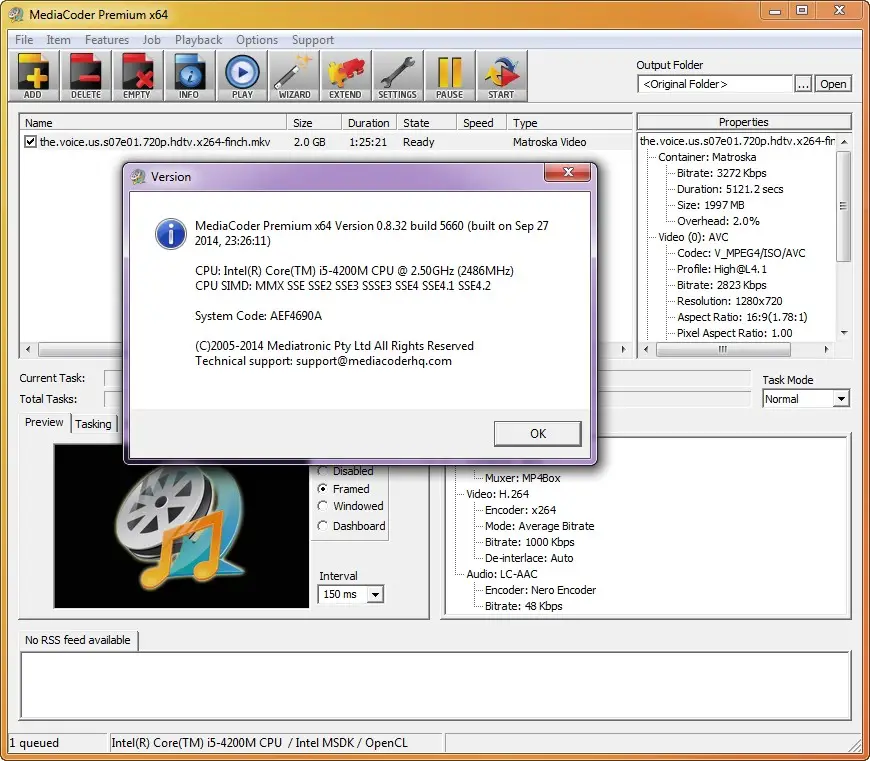Screen dimensions: 870x761
Task: Select the Encoder: Nero Encoder tree item
Action: (540, 590)
